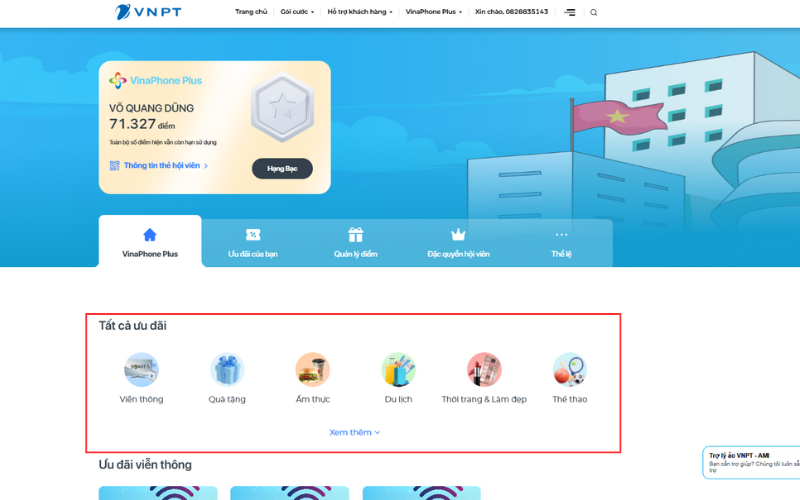Open the Trợ lý ảo VNPT - AMI chat widget

pyautogui.click(x=751, y=462)
